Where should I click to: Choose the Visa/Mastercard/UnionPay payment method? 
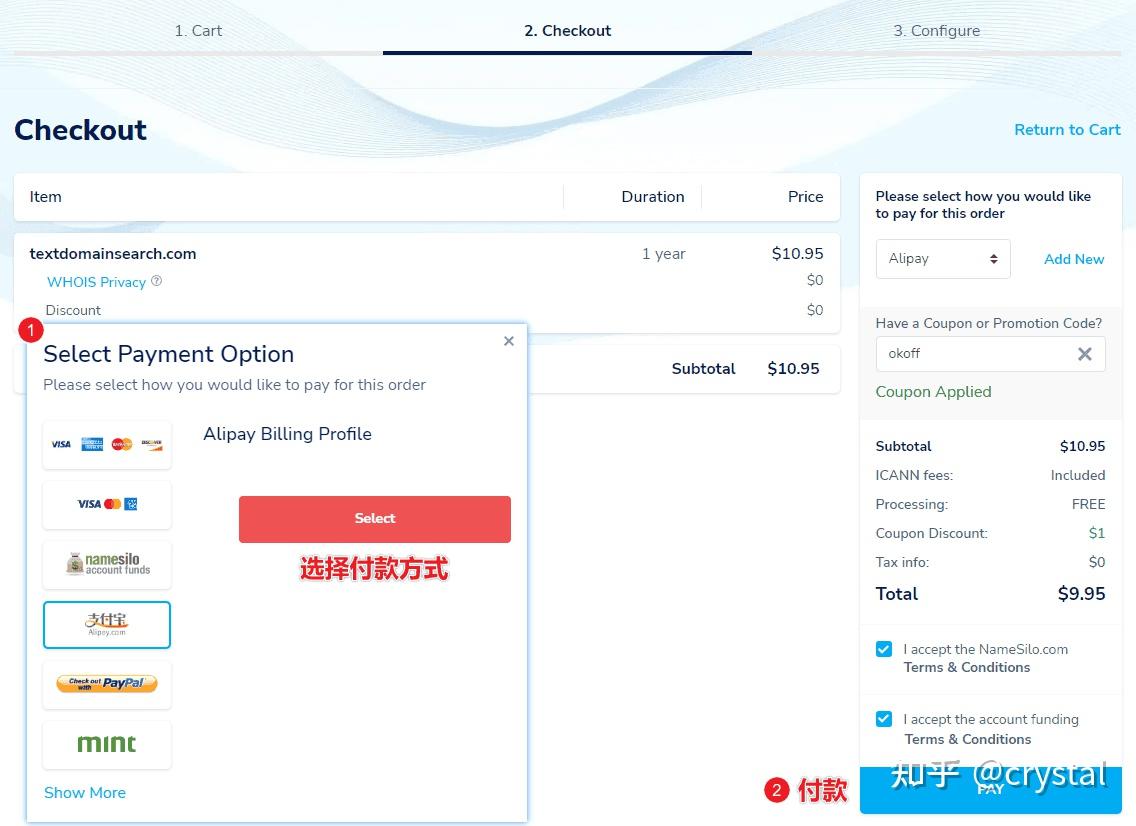coord(107,504)
